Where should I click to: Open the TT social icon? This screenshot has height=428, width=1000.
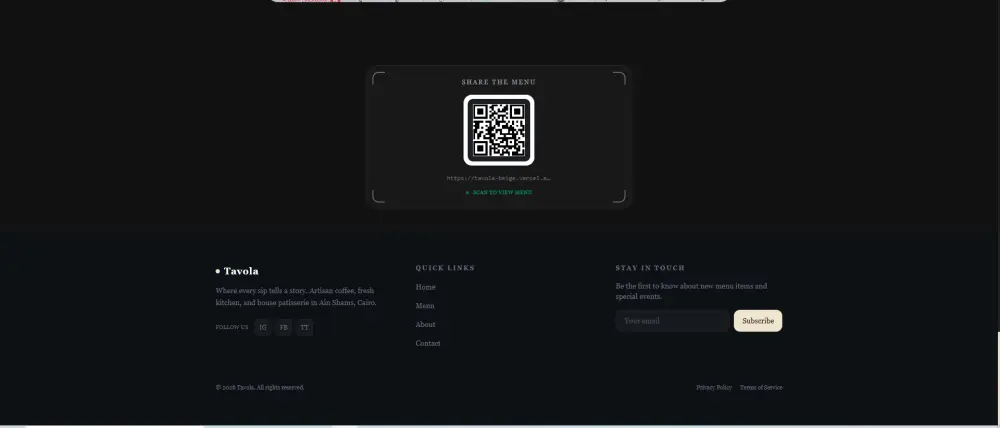[x=304, y=327]
